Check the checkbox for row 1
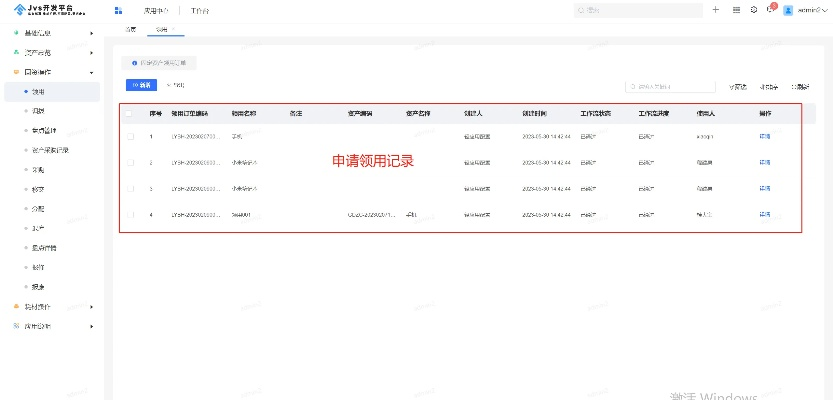Screen dimensions: 833x400 point(131,137)
